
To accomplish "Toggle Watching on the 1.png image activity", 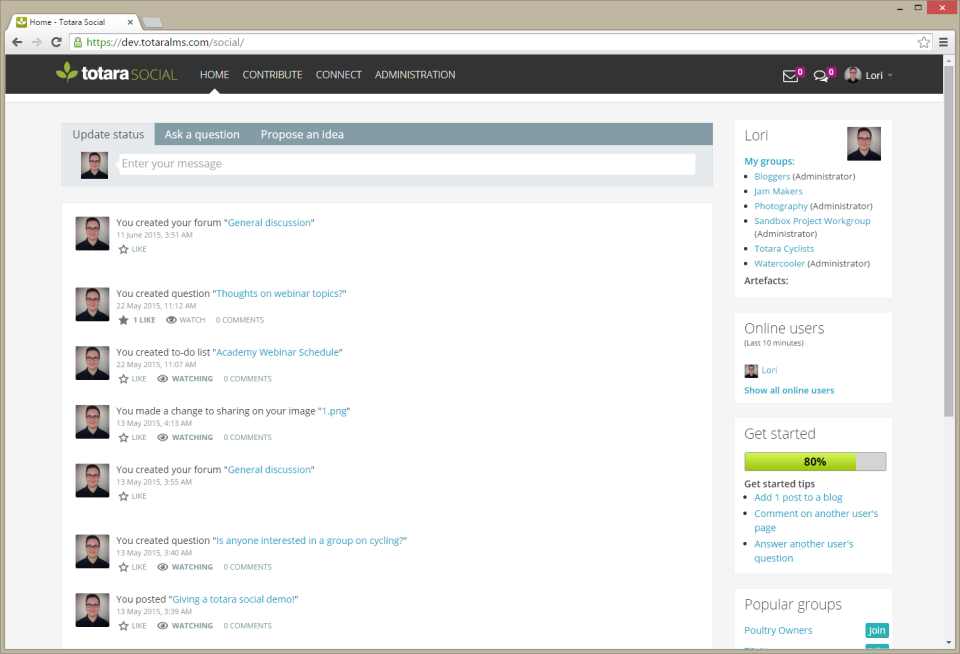I will pos(185,438).
